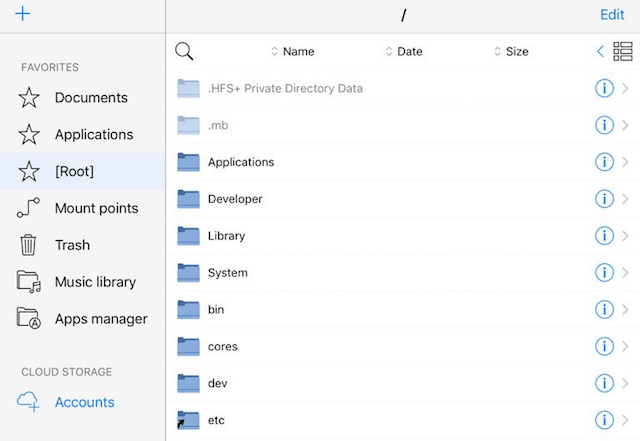Open the Library folder row
The width and height of the screenshot is (640, 441).
403,236
